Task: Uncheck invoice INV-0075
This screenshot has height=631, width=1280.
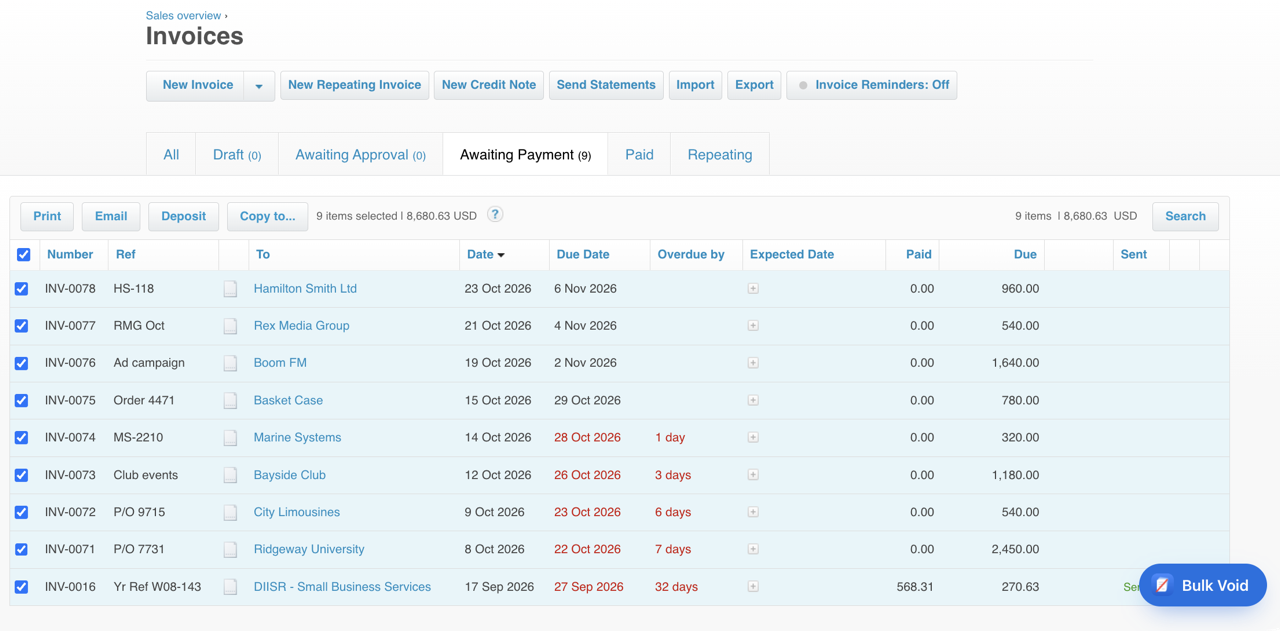Action: pos(21,400)
